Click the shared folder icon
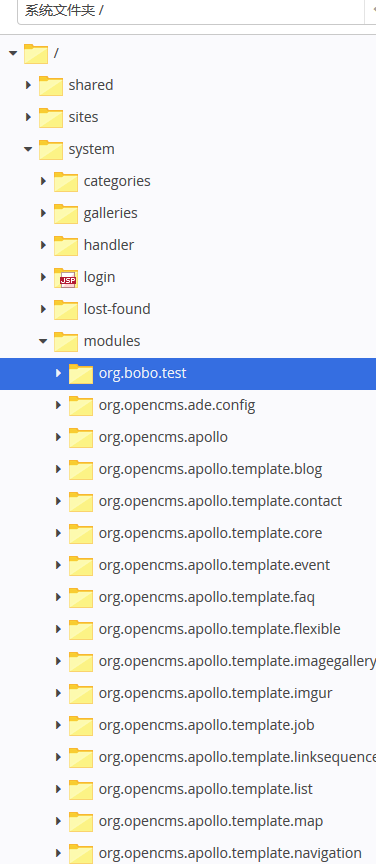The height and width of the screenshot is (864, 376). point(51,85)
